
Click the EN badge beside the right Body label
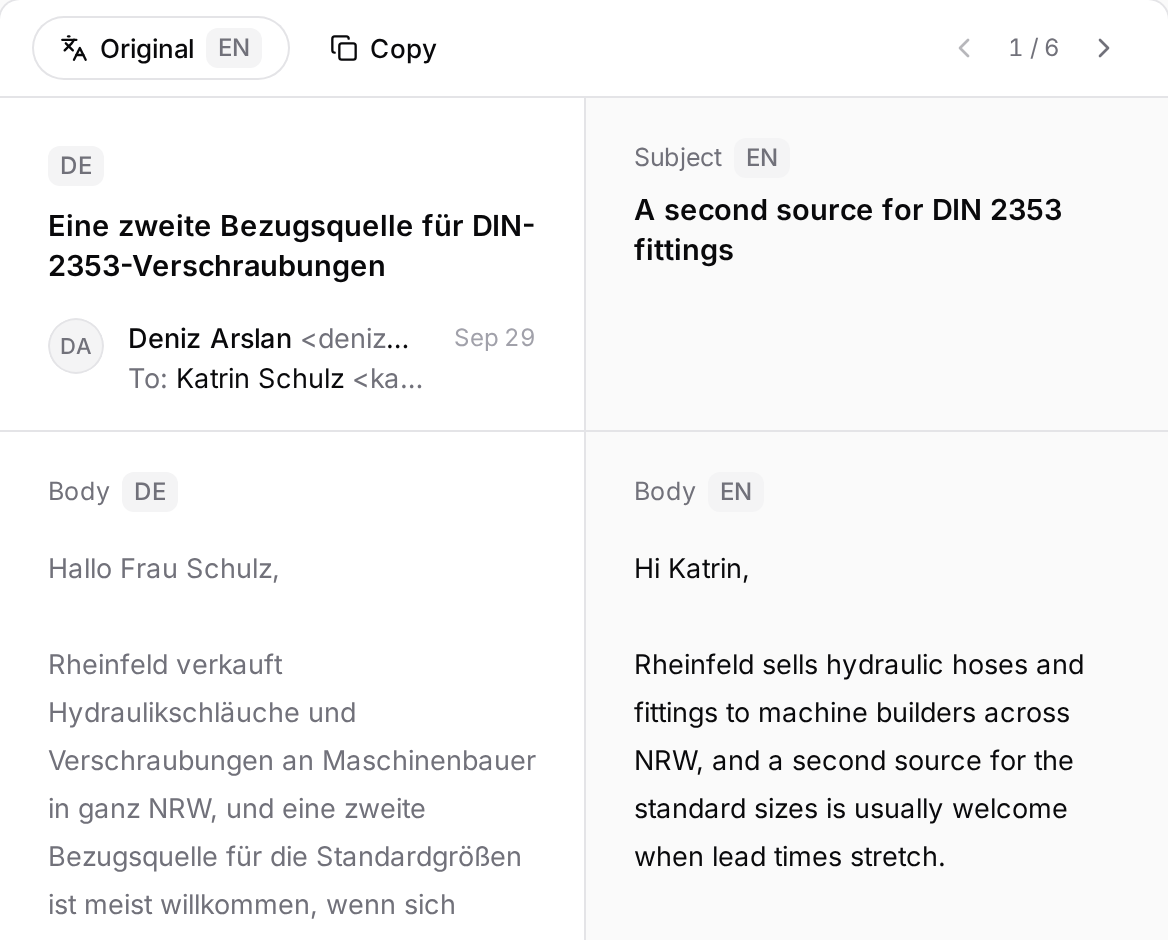pyautogui.click(x=735, y=492)
